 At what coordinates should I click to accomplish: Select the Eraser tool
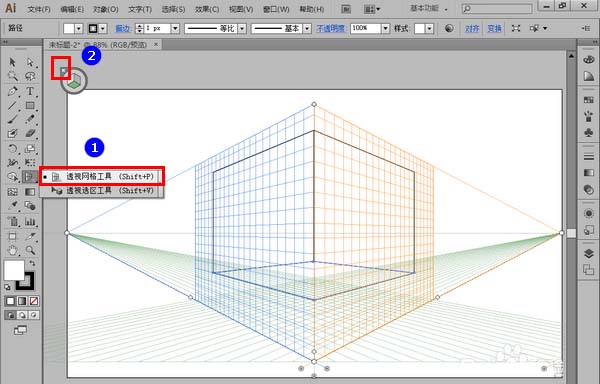click(30, 133)
